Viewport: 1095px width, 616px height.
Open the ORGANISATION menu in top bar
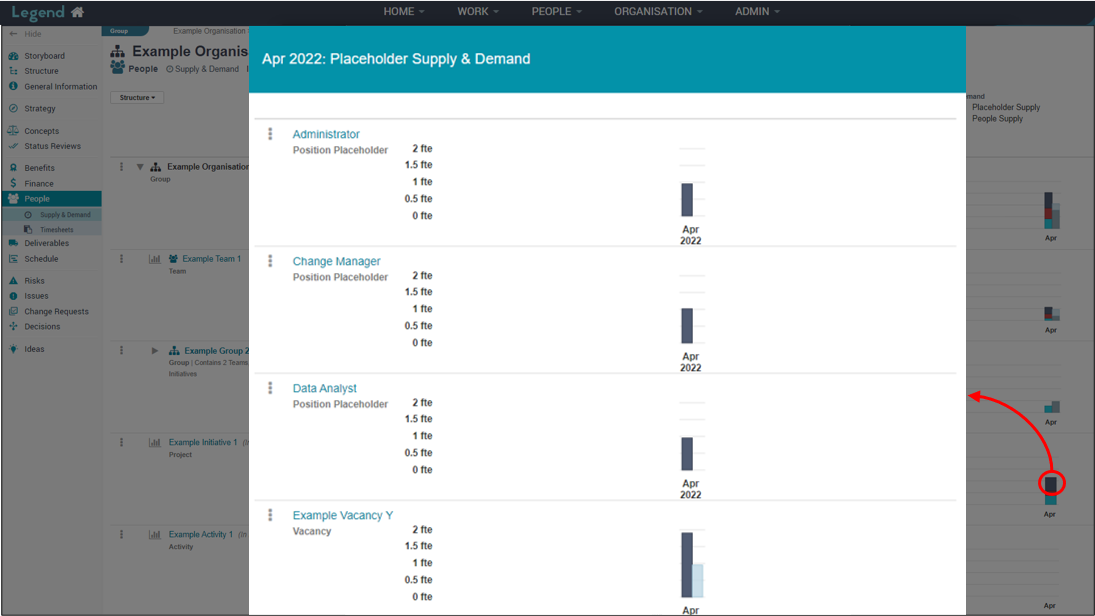tap(658, 12)
